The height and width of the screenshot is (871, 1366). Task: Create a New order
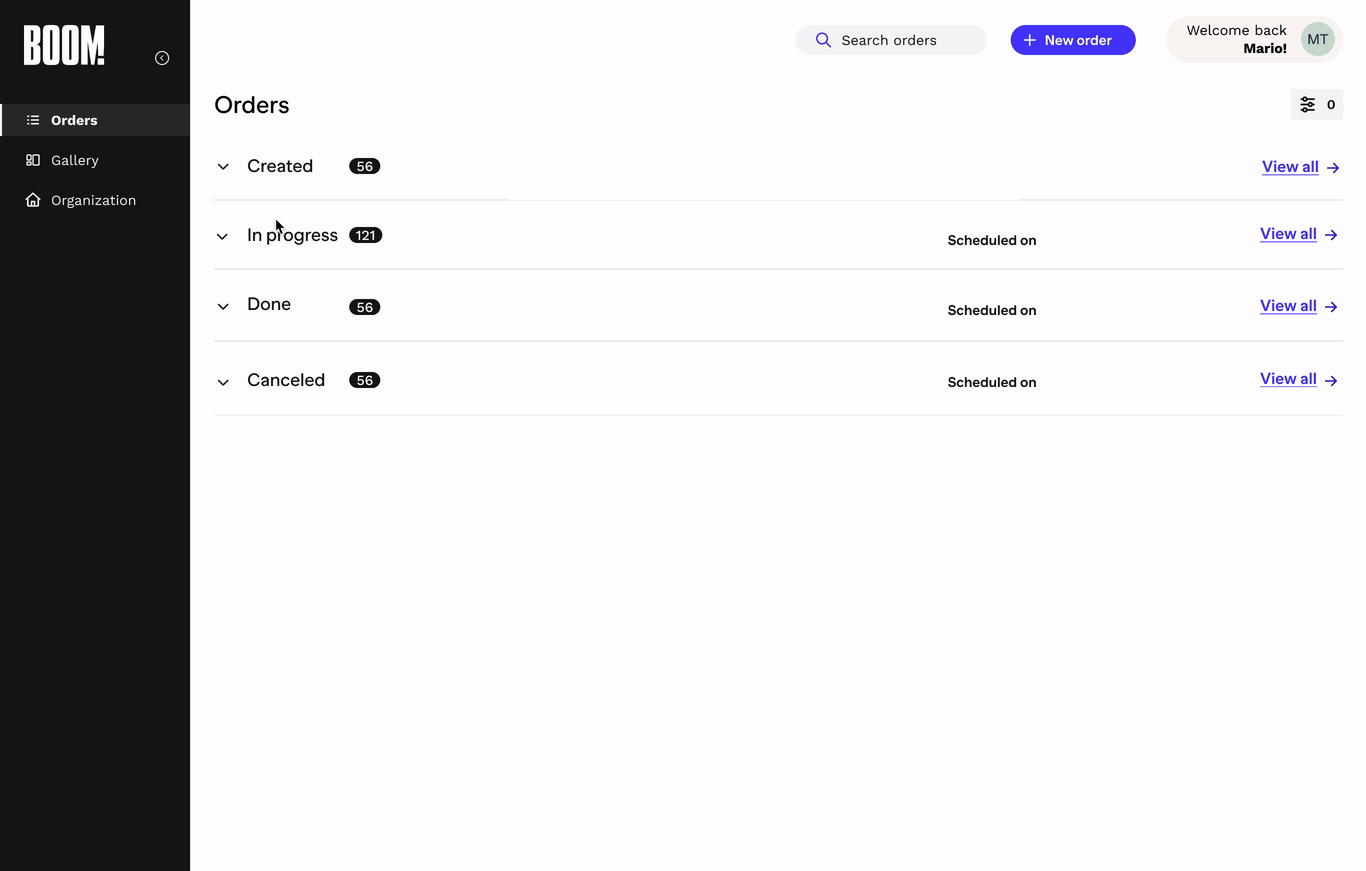point(1072,40)
